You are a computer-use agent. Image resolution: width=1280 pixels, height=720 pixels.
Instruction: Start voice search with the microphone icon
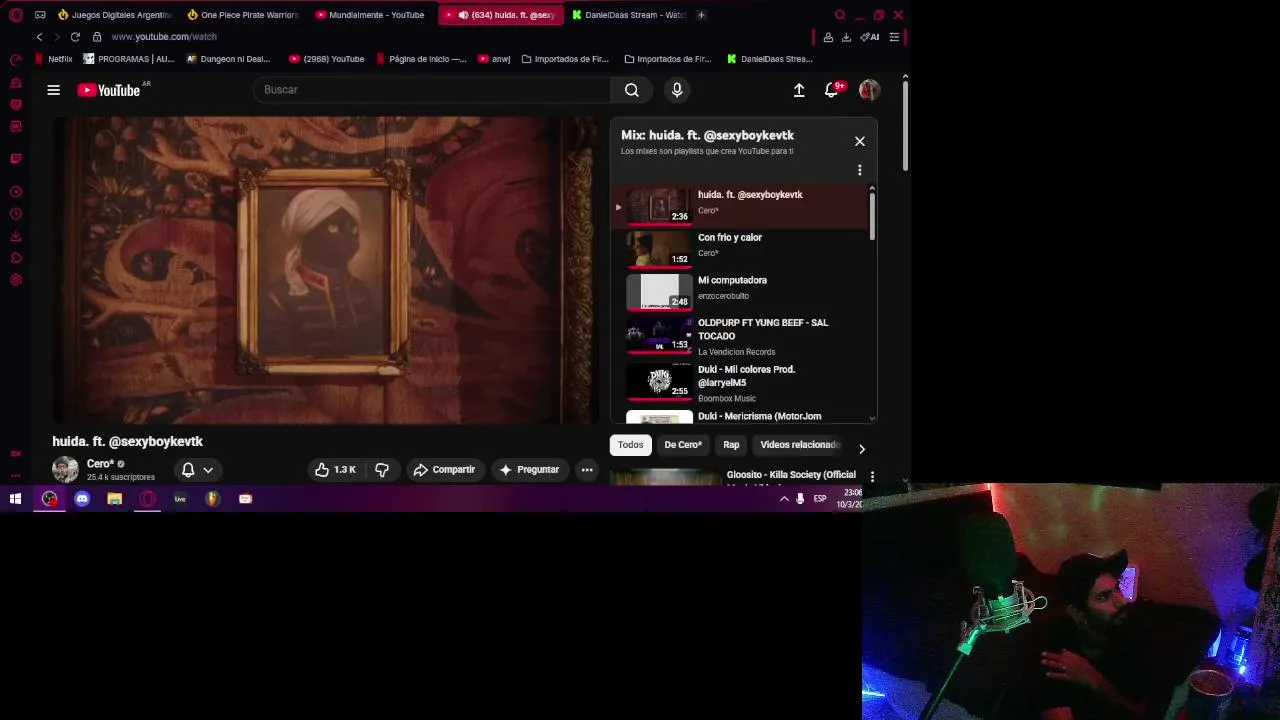(x=677, y=90)
